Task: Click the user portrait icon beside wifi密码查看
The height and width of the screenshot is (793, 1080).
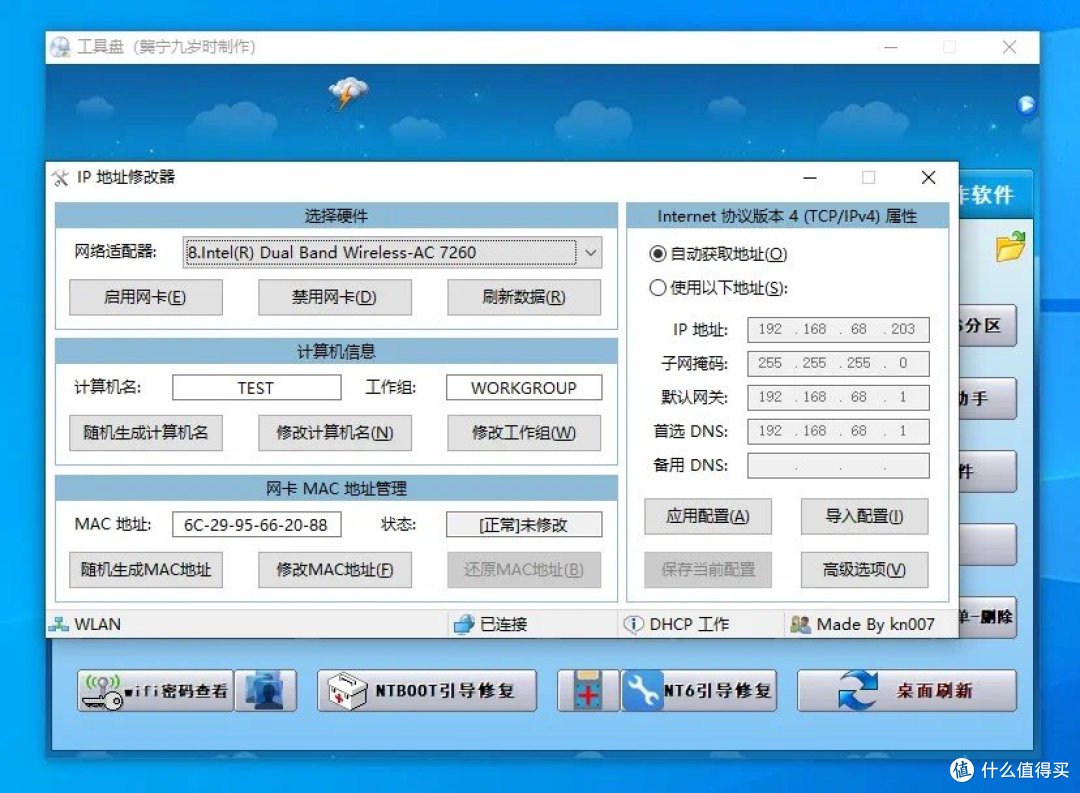Action: click(x=266, y=690)
